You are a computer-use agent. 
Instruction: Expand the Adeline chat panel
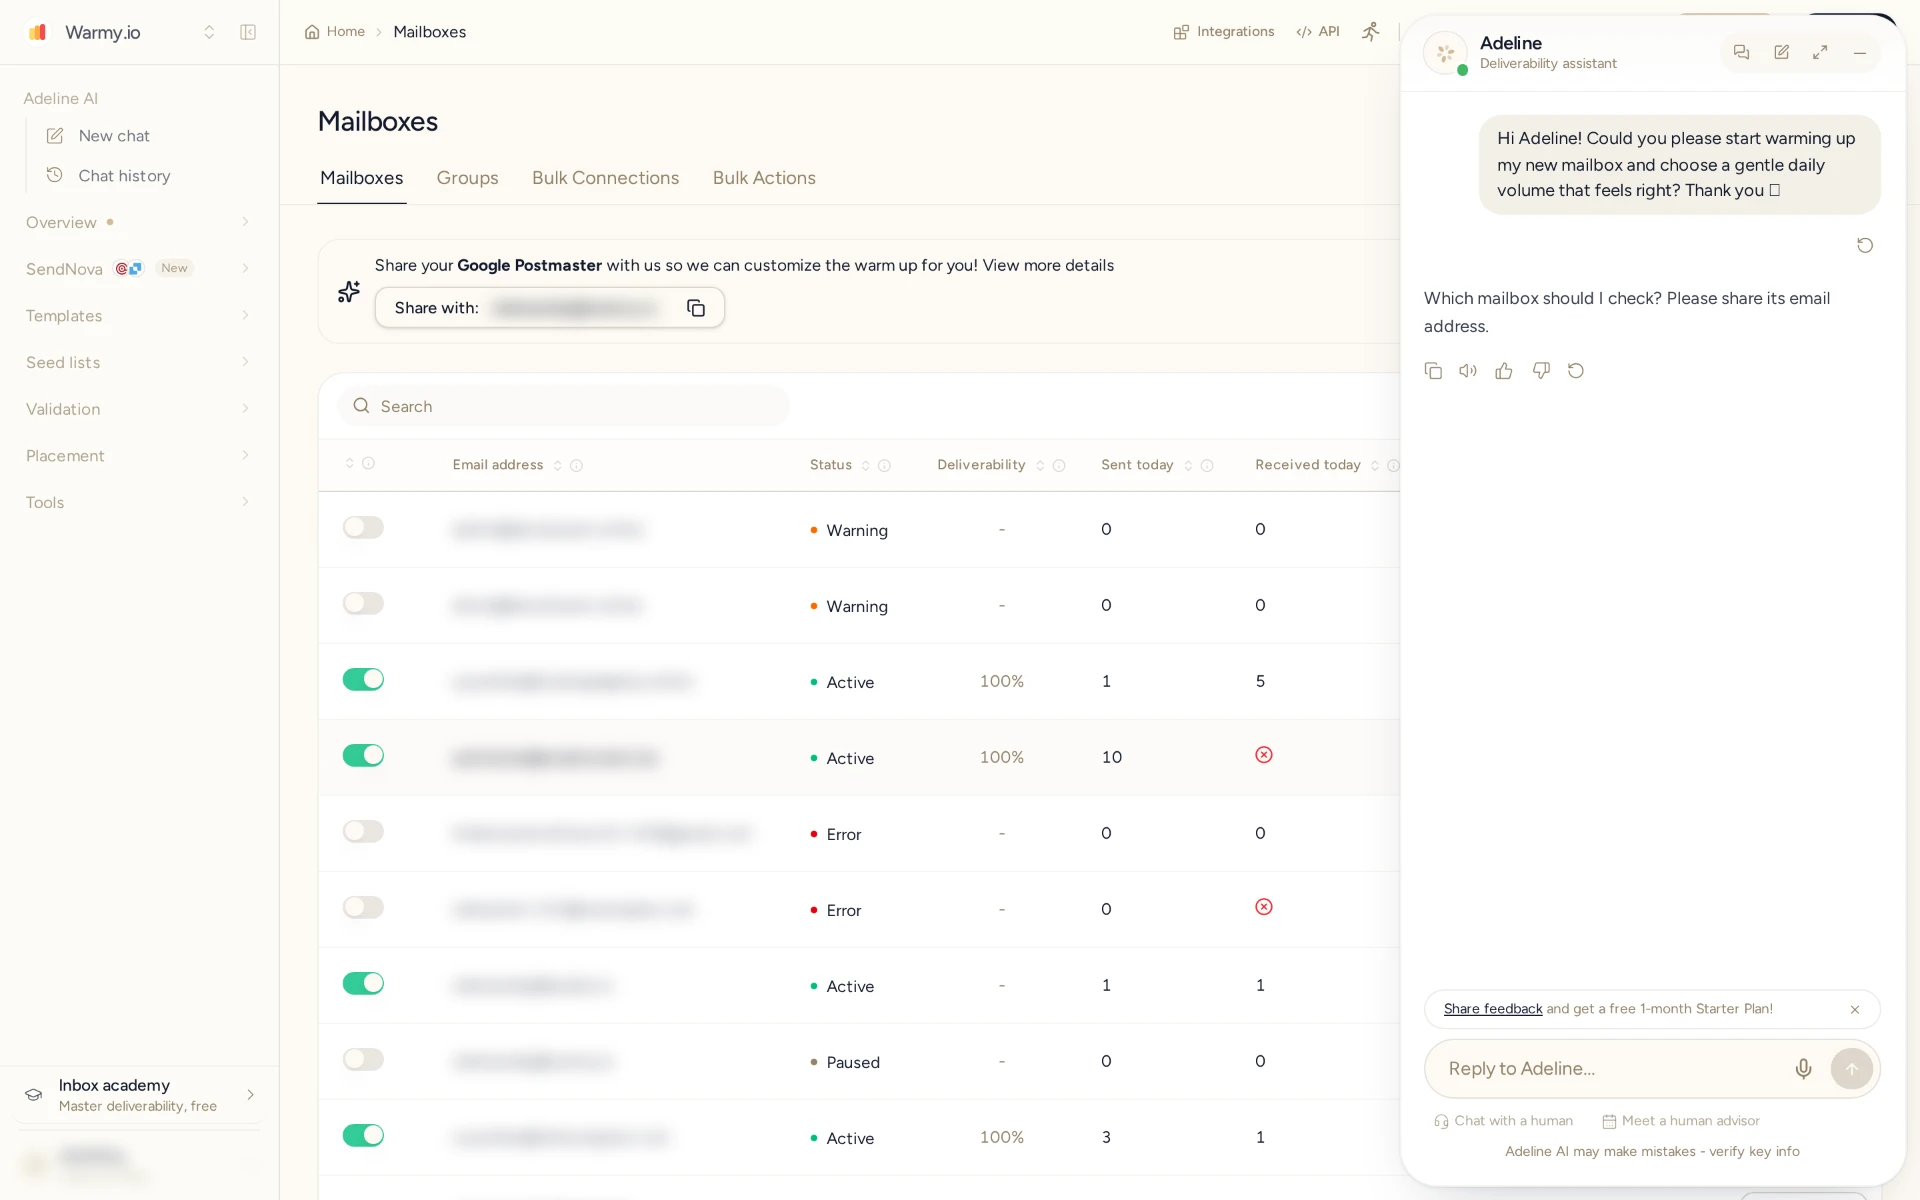pos(1820,52)
